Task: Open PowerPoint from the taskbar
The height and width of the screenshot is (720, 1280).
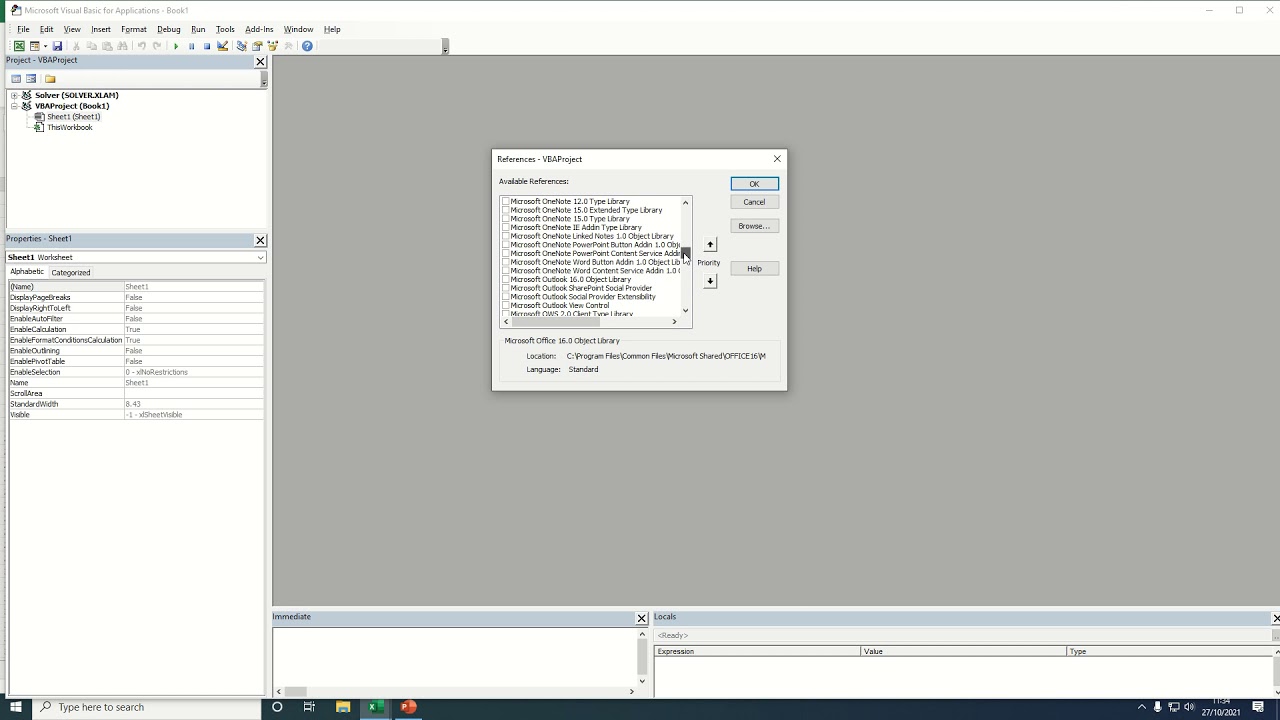Action: 408,707
